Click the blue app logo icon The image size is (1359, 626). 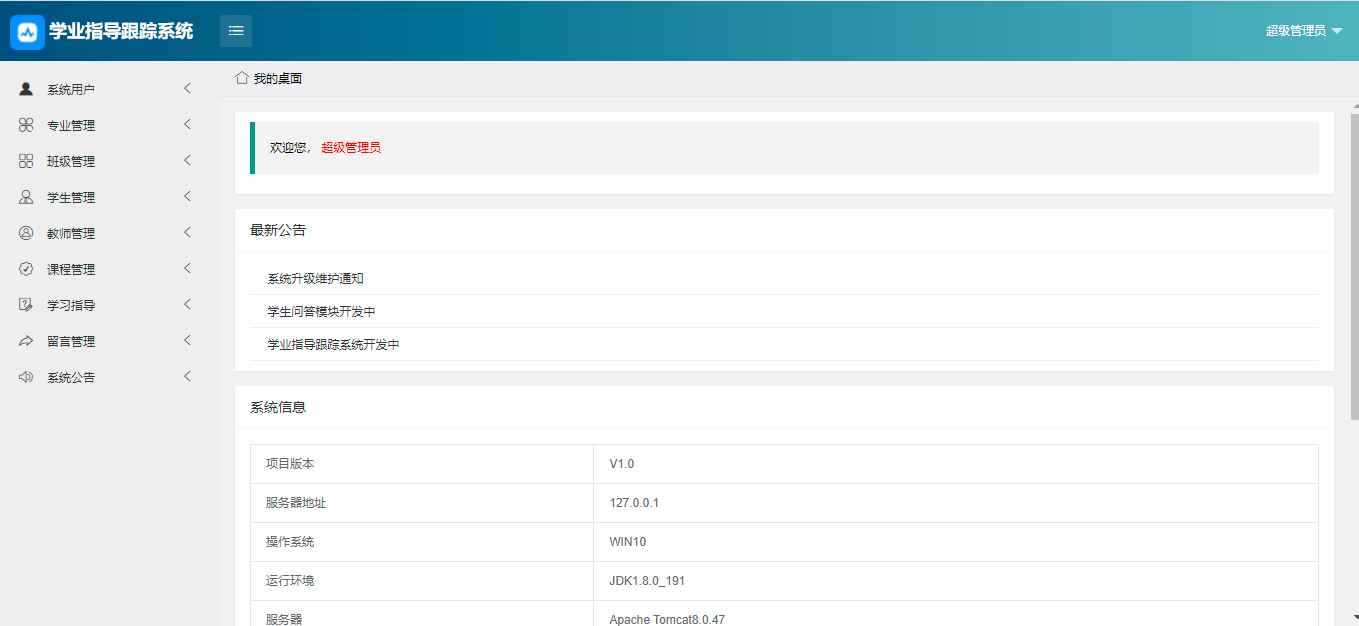click(x=28, y=31)
